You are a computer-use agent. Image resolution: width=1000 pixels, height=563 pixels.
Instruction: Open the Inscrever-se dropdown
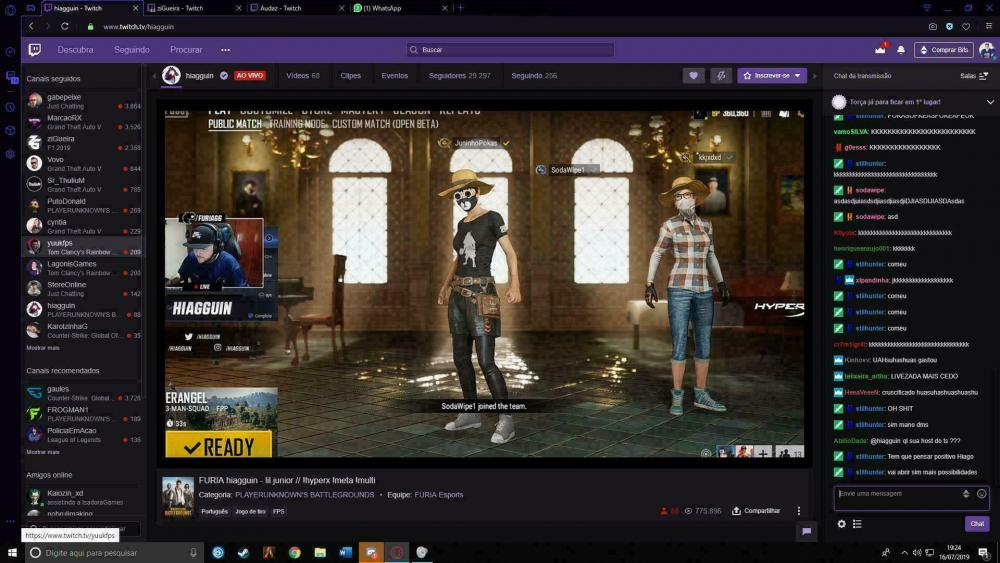point(772,75)
